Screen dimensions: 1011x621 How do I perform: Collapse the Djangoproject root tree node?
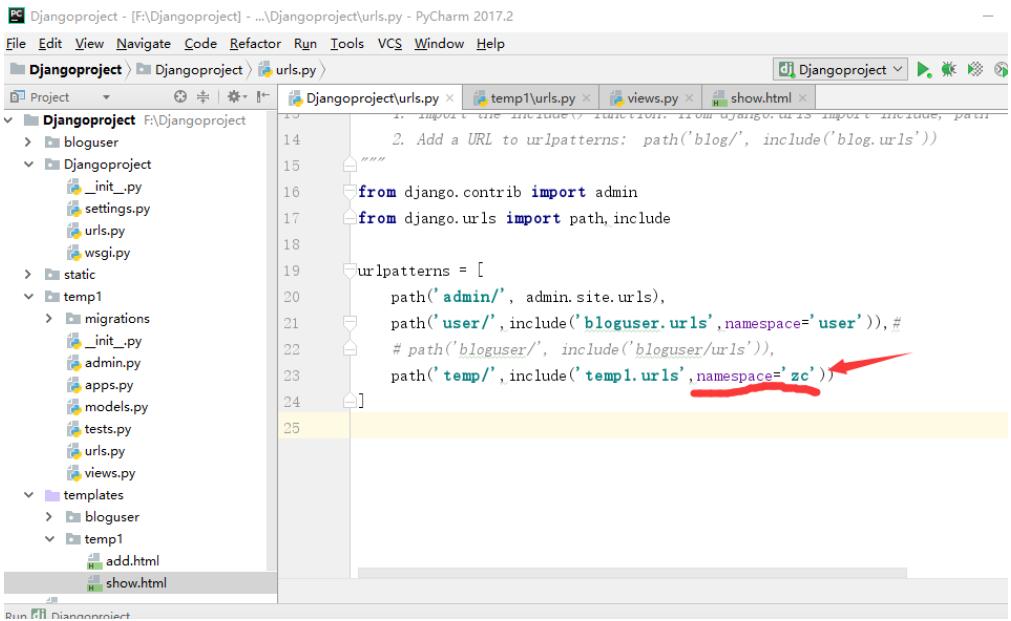[9, 120]
